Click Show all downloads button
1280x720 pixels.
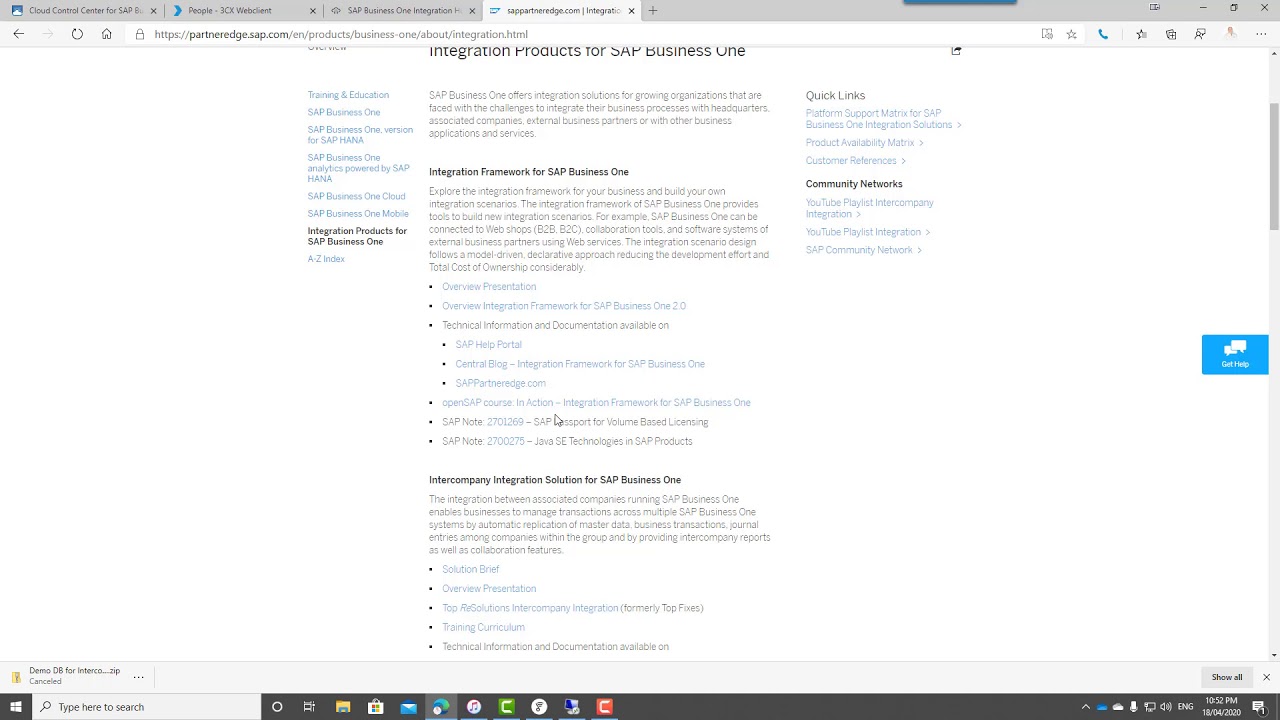coord(1227,677)
